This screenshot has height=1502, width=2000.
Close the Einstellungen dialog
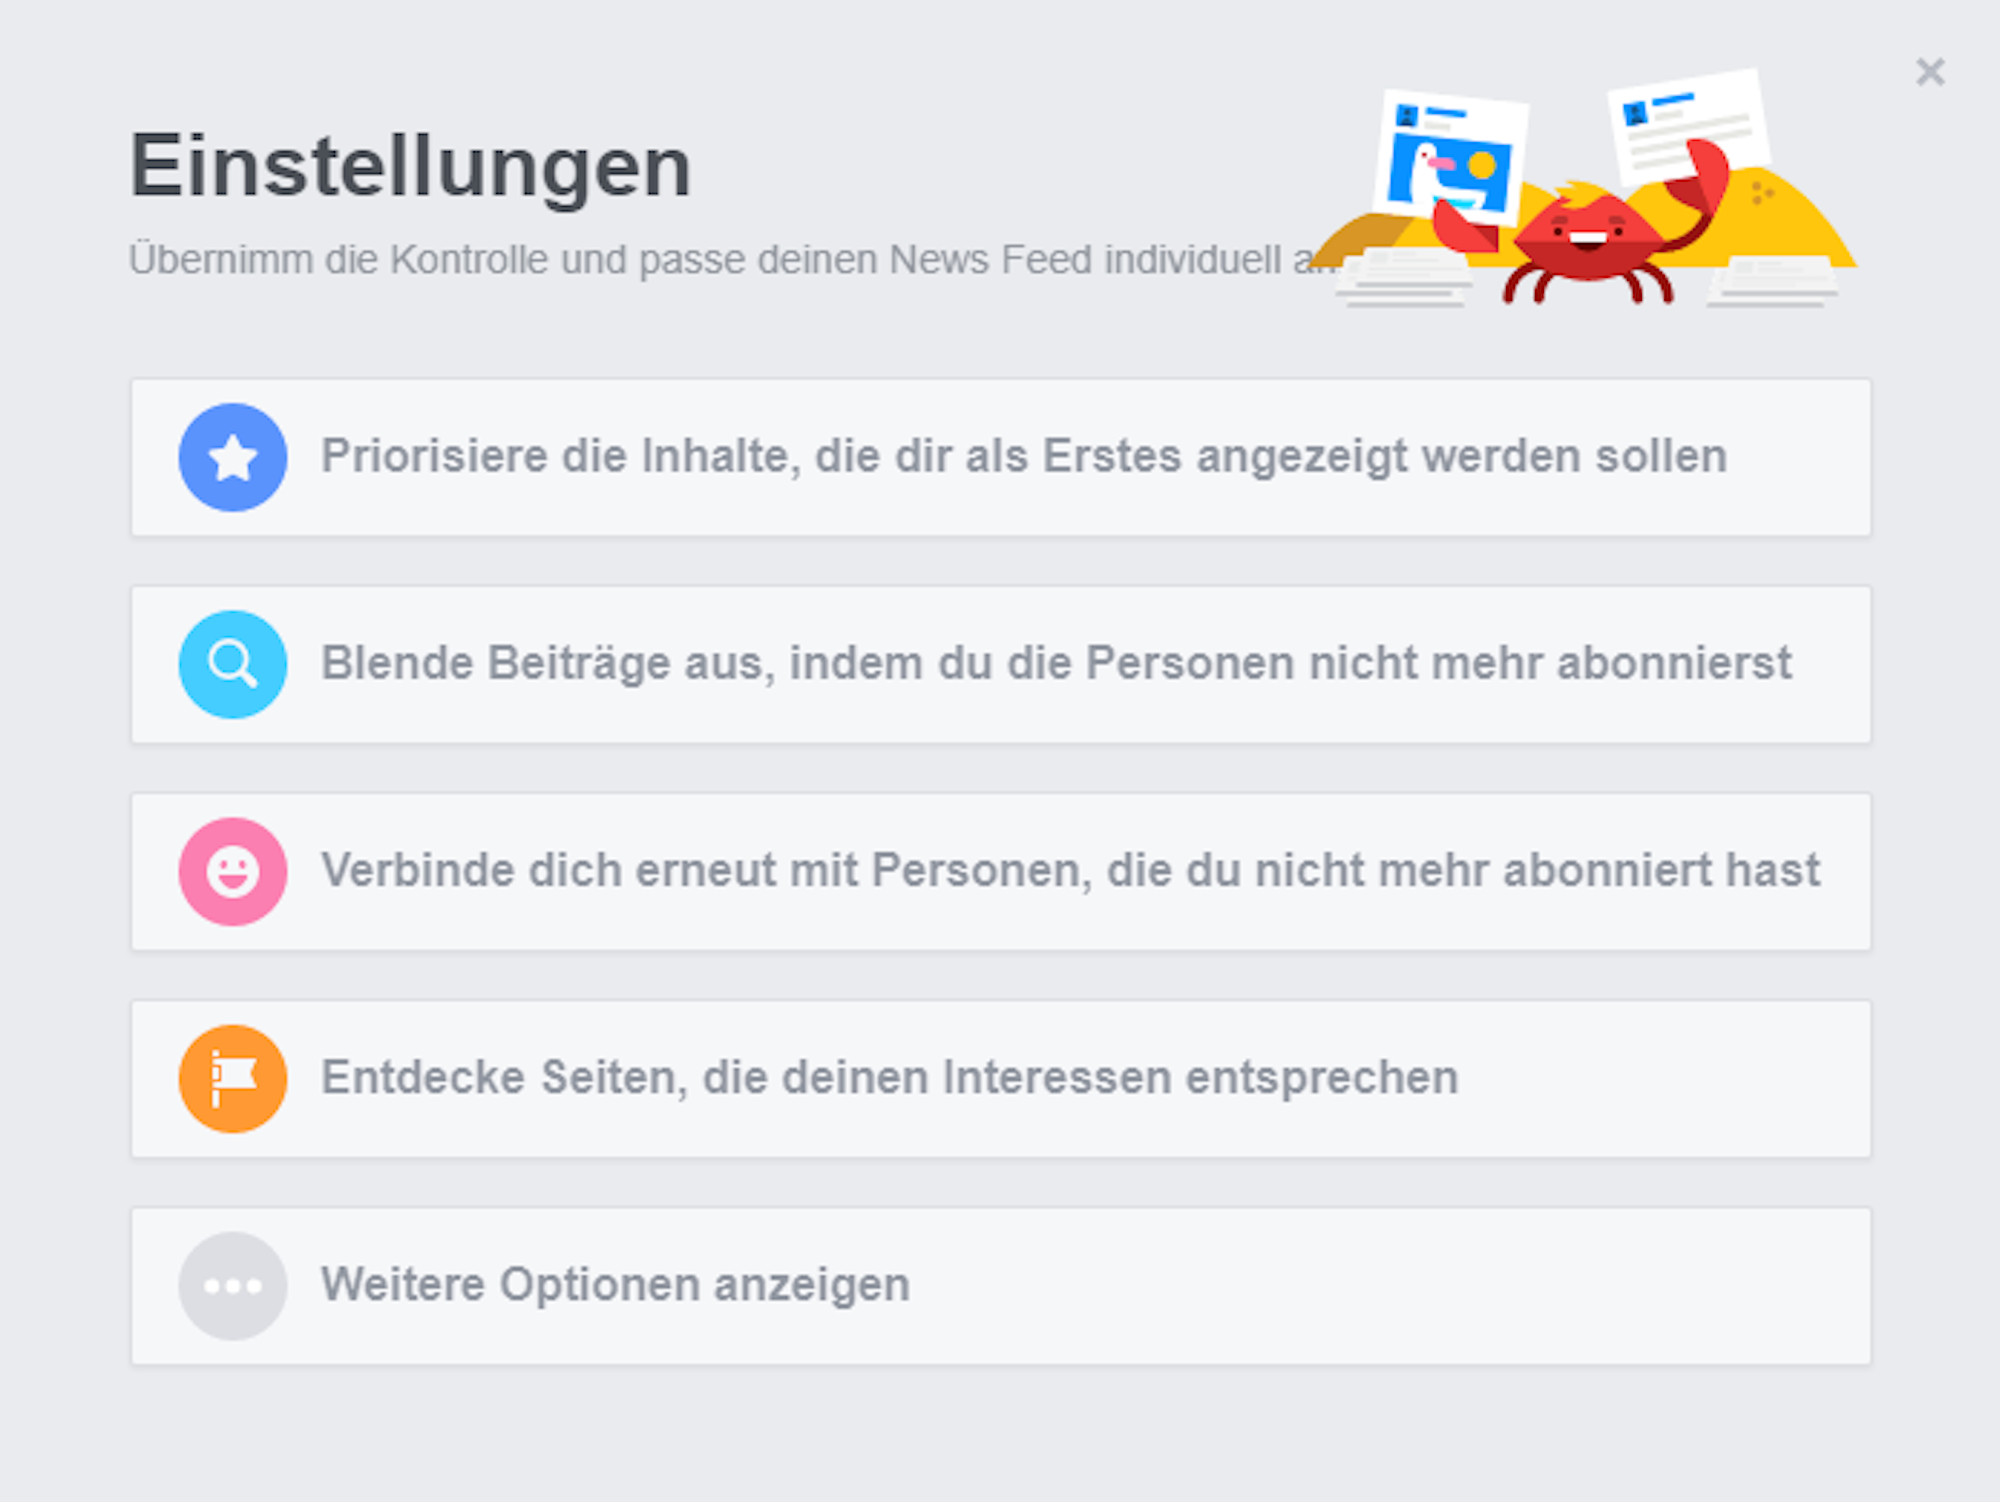(x=1929, y=72)
